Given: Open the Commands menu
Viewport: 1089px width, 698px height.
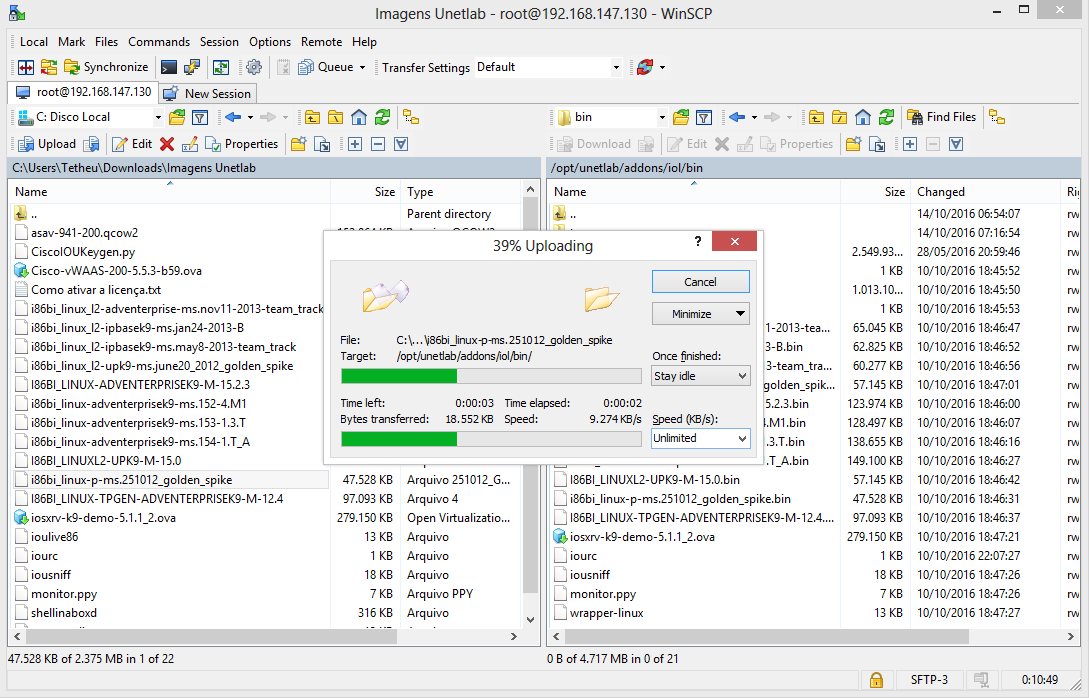Looking at the screenshot, I should [x=159, y=42].
